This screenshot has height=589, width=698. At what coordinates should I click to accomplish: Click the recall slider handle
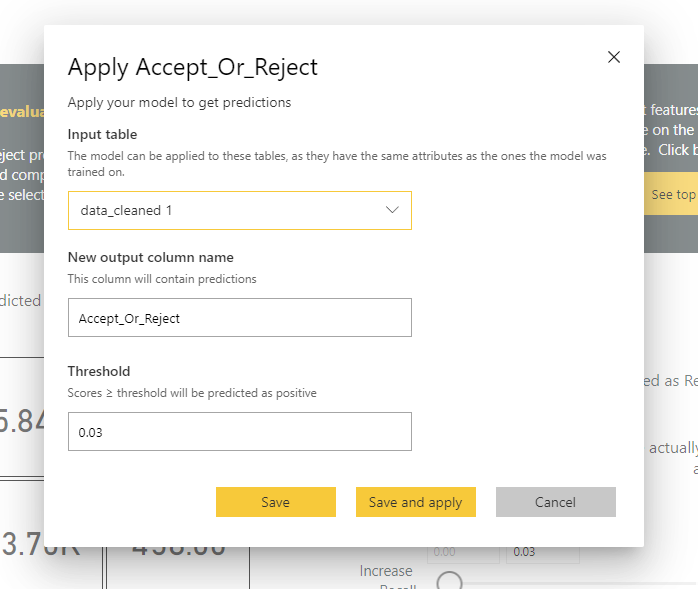pyautogui.click(x=450, y=582)
